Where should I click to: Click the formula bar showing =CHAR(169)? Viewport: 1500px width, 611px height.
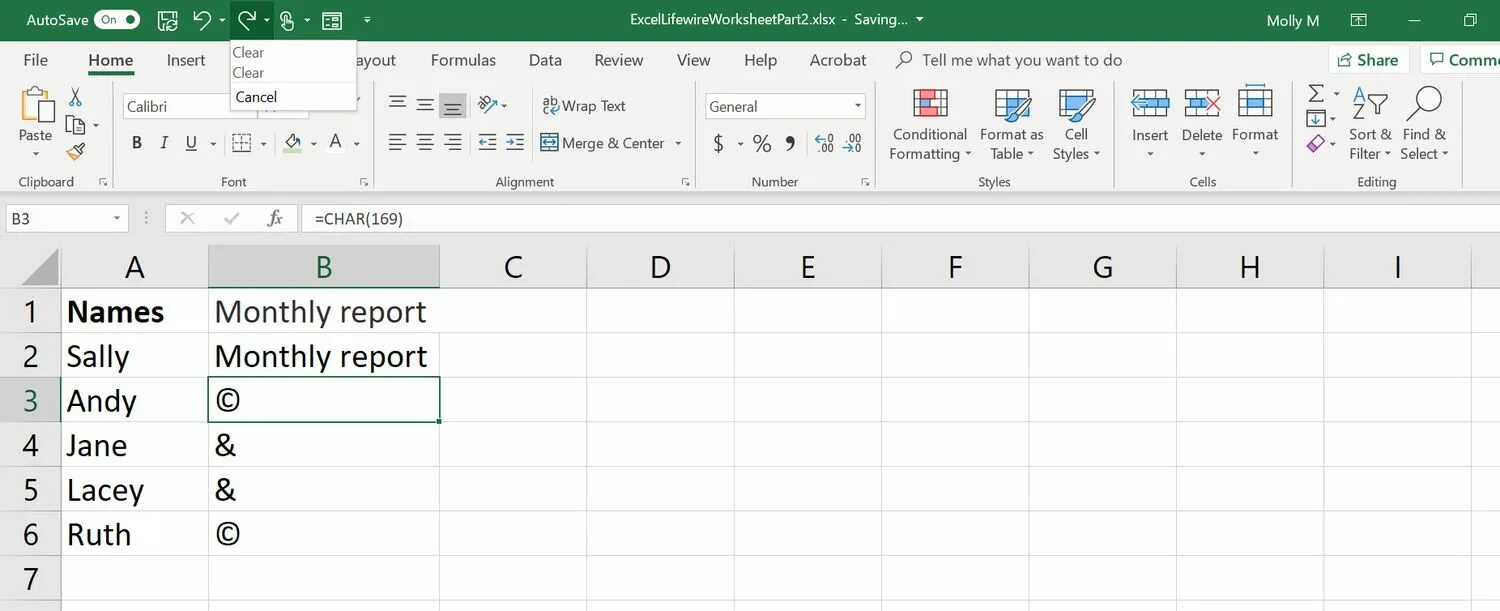tap(900, 218)
